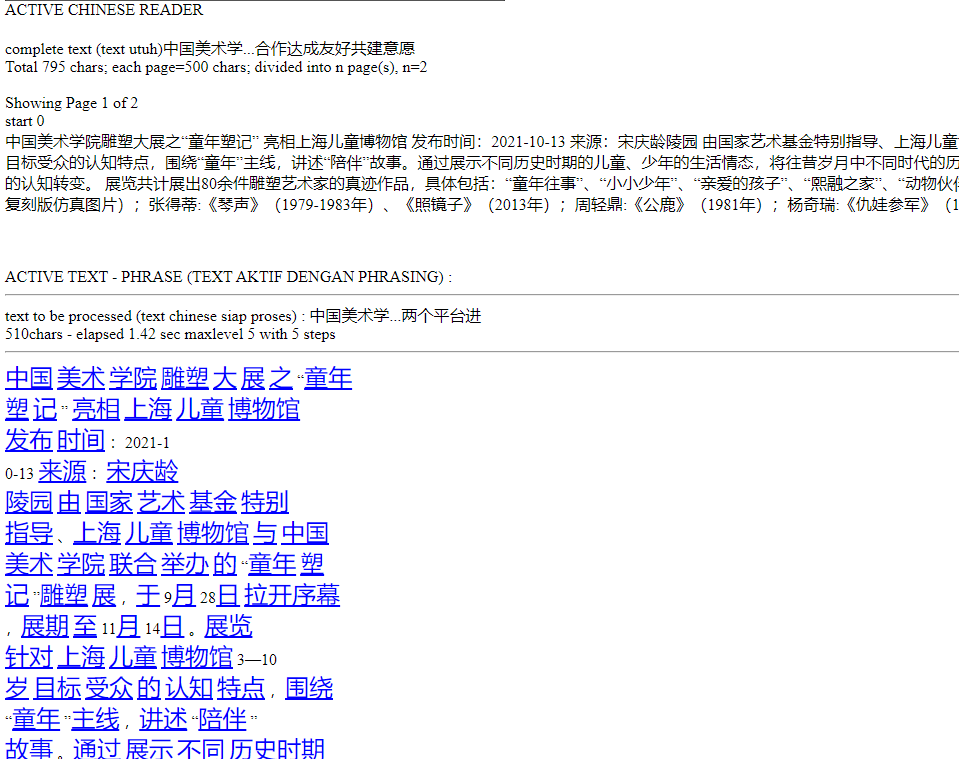Select the 指导 word link
This screenshot has height=759, width=959.
tap(29, 533)
